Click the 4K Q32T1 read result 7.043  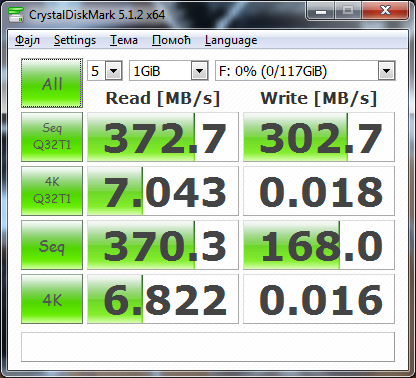[163, 191]
